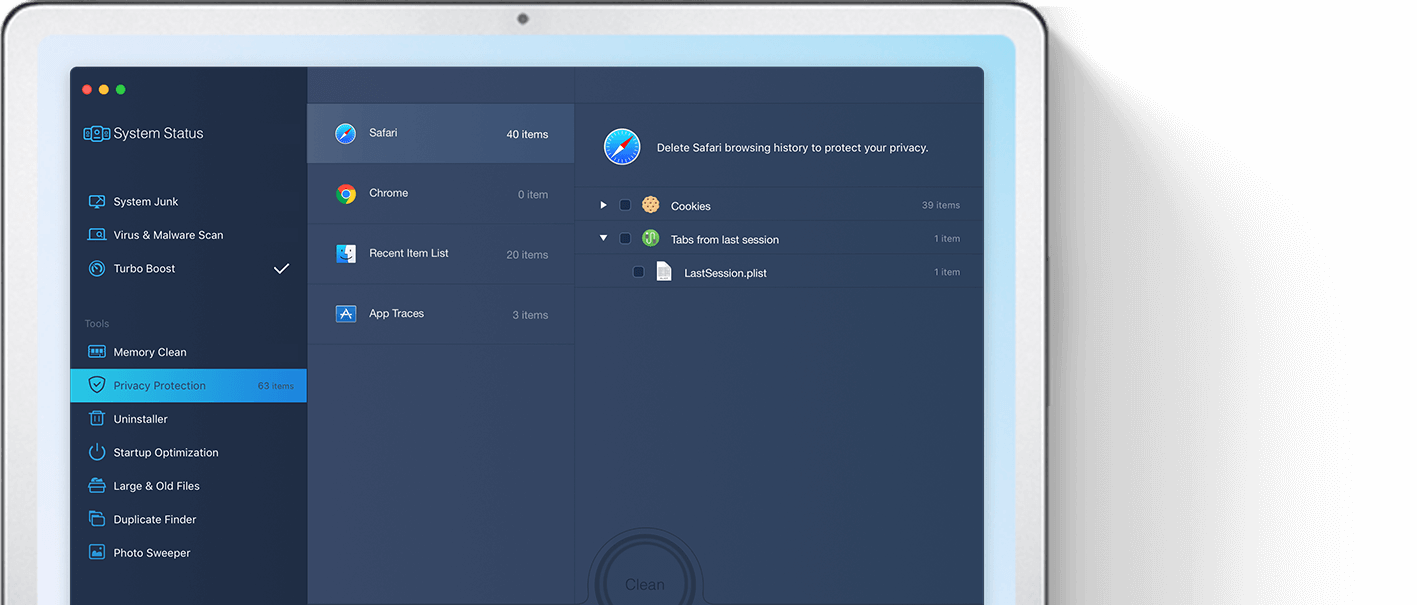Select the Turbo Boost feature icon
The height and width of the screenshot is (605, 1417).
tap(96, 268)
